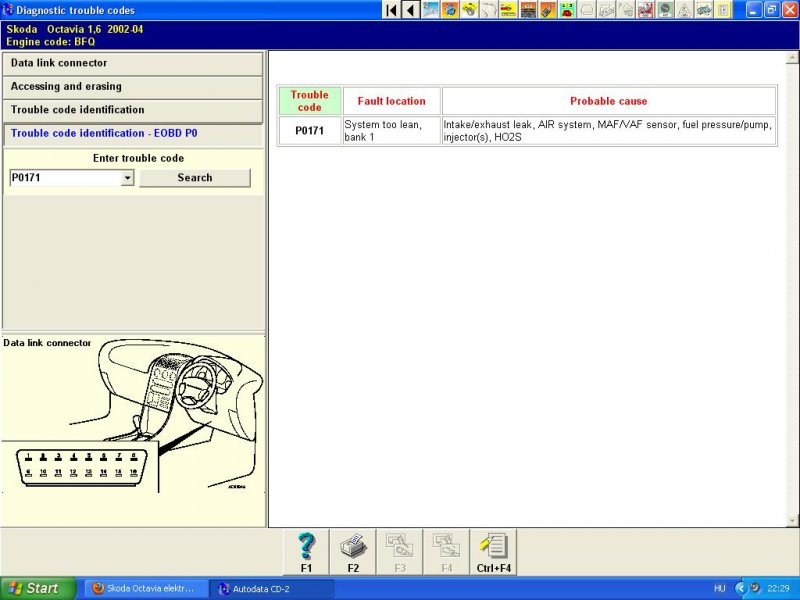Click the 'Skoda Octavia 1,6 2002-04' vehicle title

74,29
